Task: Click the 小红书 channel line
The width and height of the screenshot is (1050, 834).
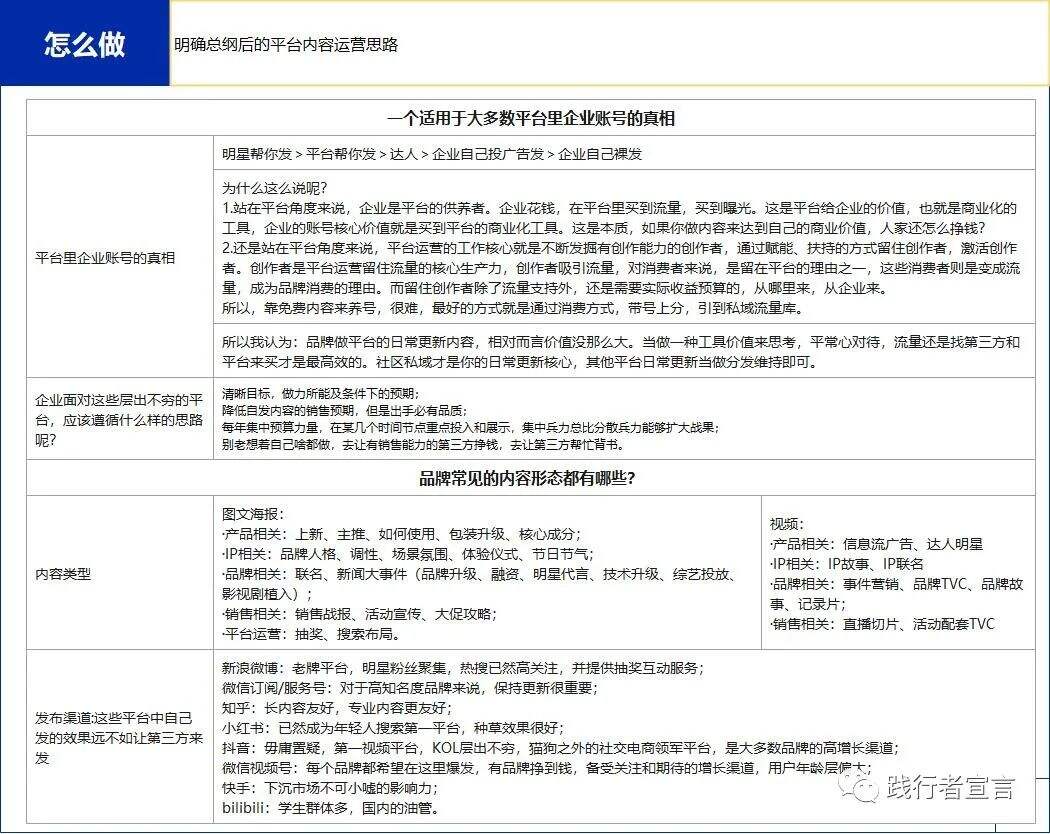Action: 393,728
